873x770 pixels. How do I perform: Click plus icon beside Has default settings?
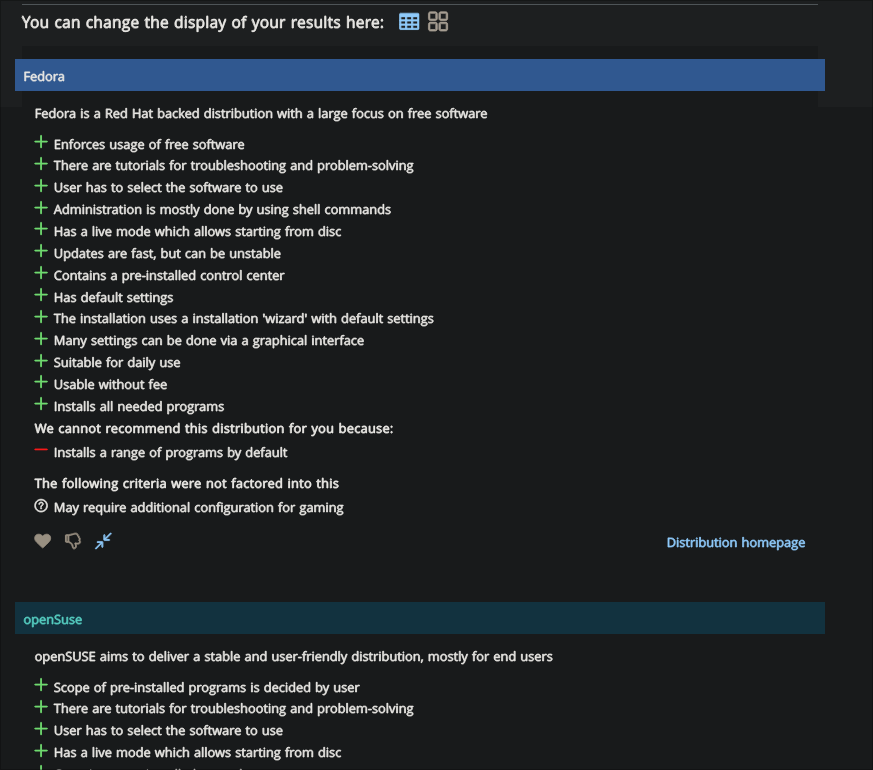pyautogui.click(x=41, y=295)
